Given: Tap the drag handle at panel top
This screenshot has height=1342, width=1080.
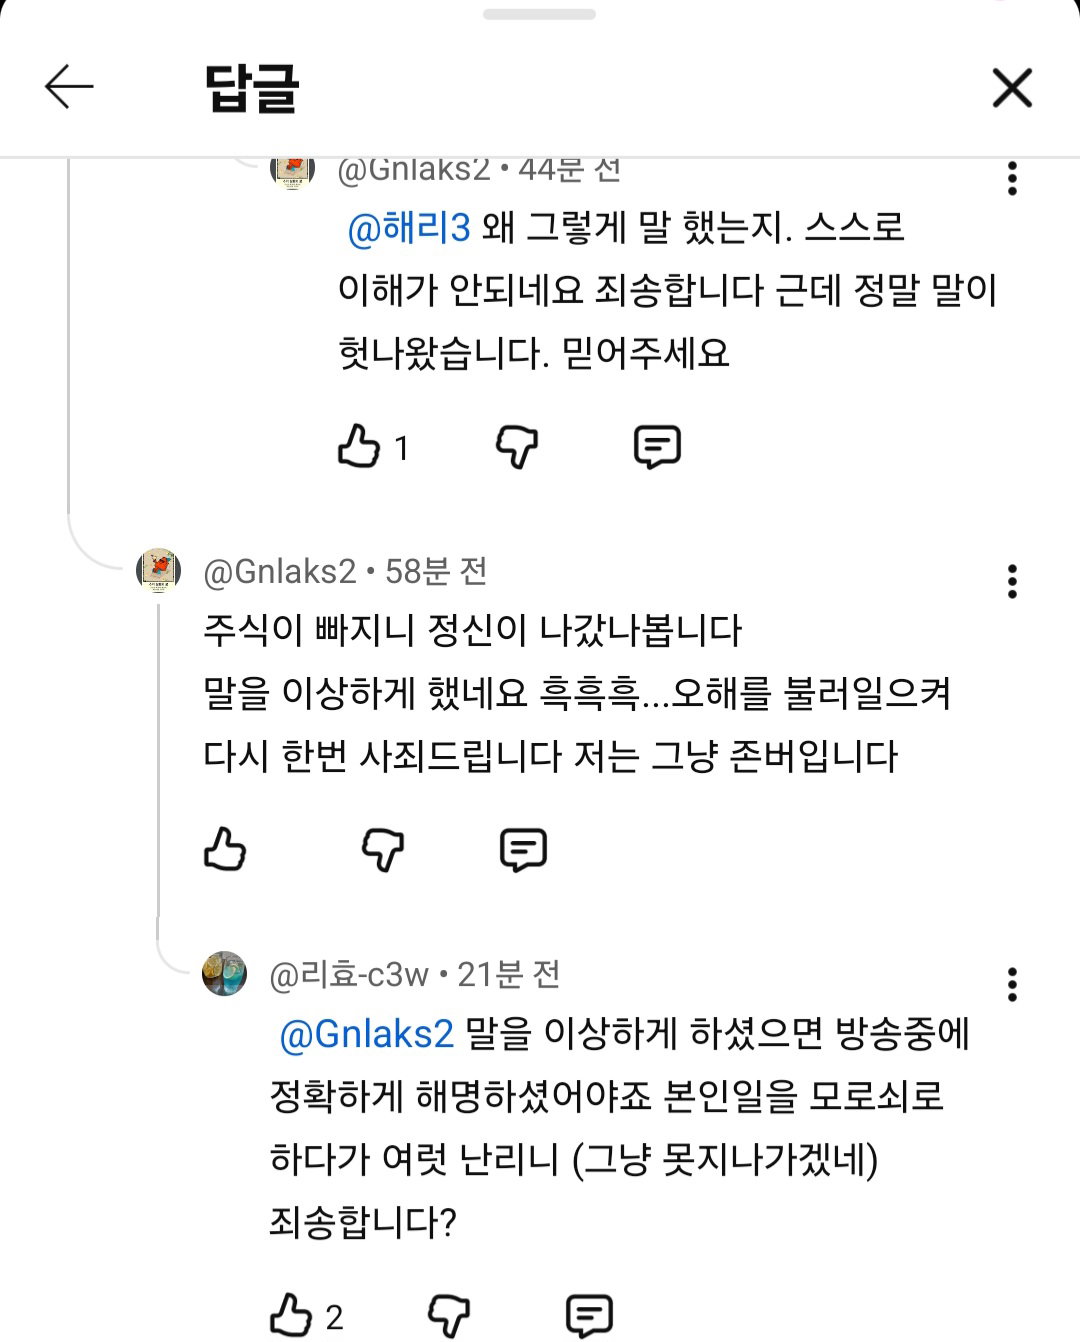Looking at the screenshot, I should (540, 14).
